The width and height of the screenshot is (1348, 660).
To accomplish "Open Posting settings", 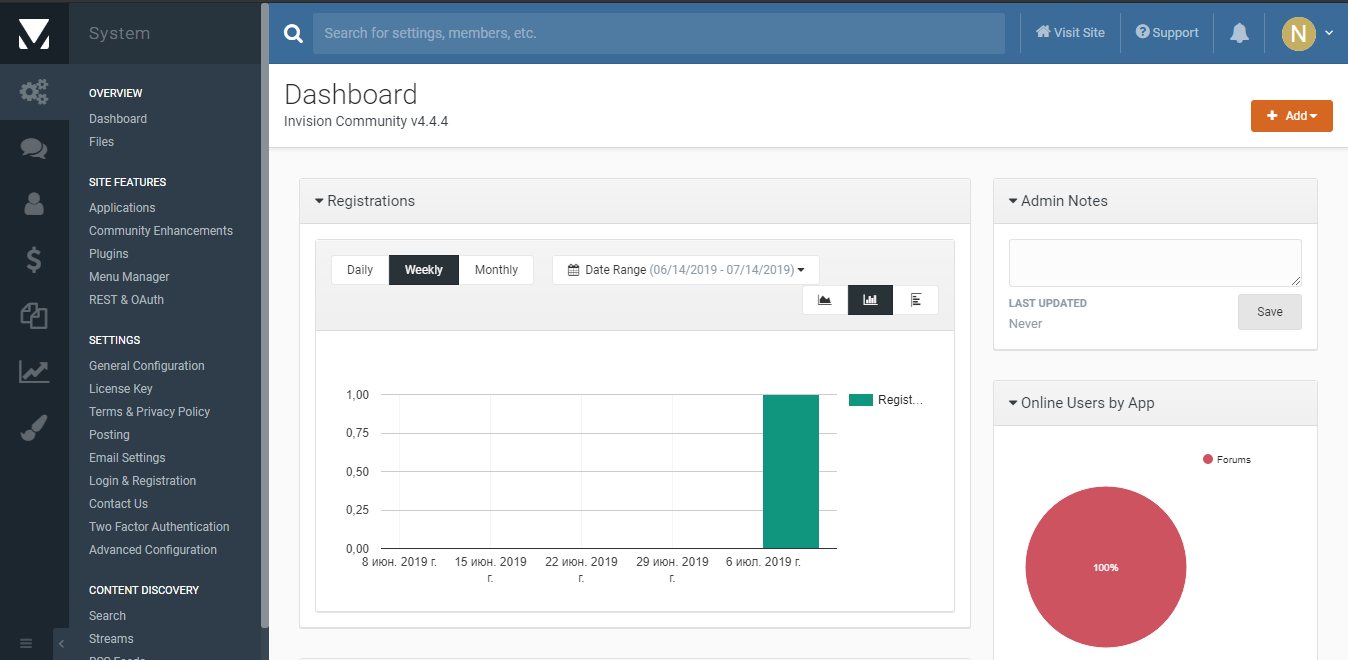I will pos(109,435).
